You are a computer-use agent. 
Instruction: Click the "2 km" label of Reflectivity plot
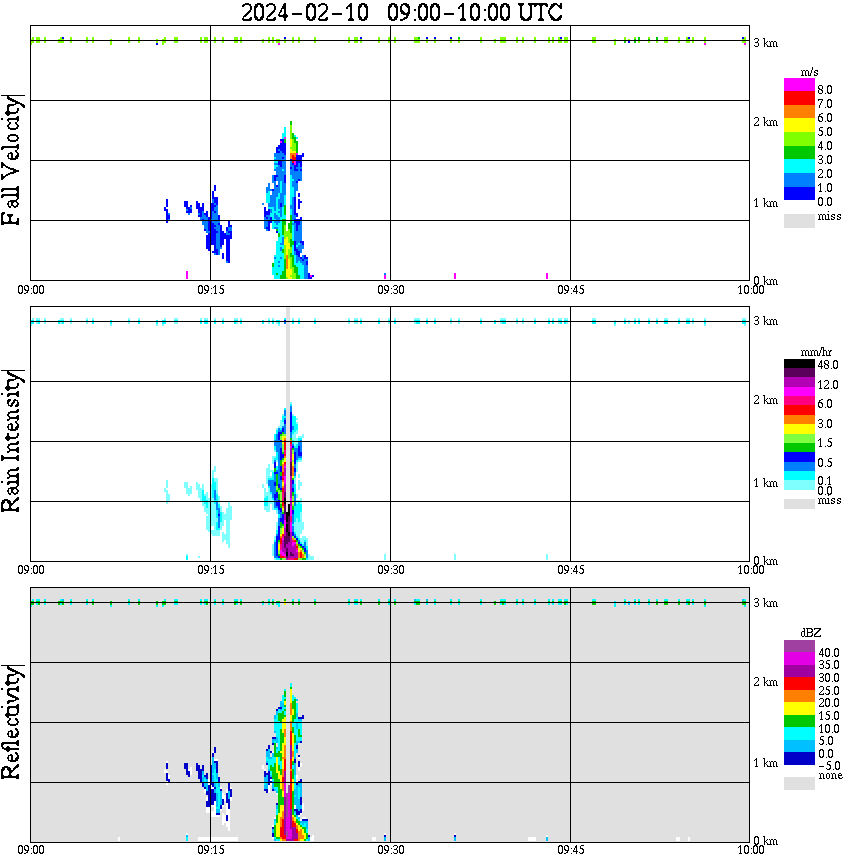(x=765, y=682)
